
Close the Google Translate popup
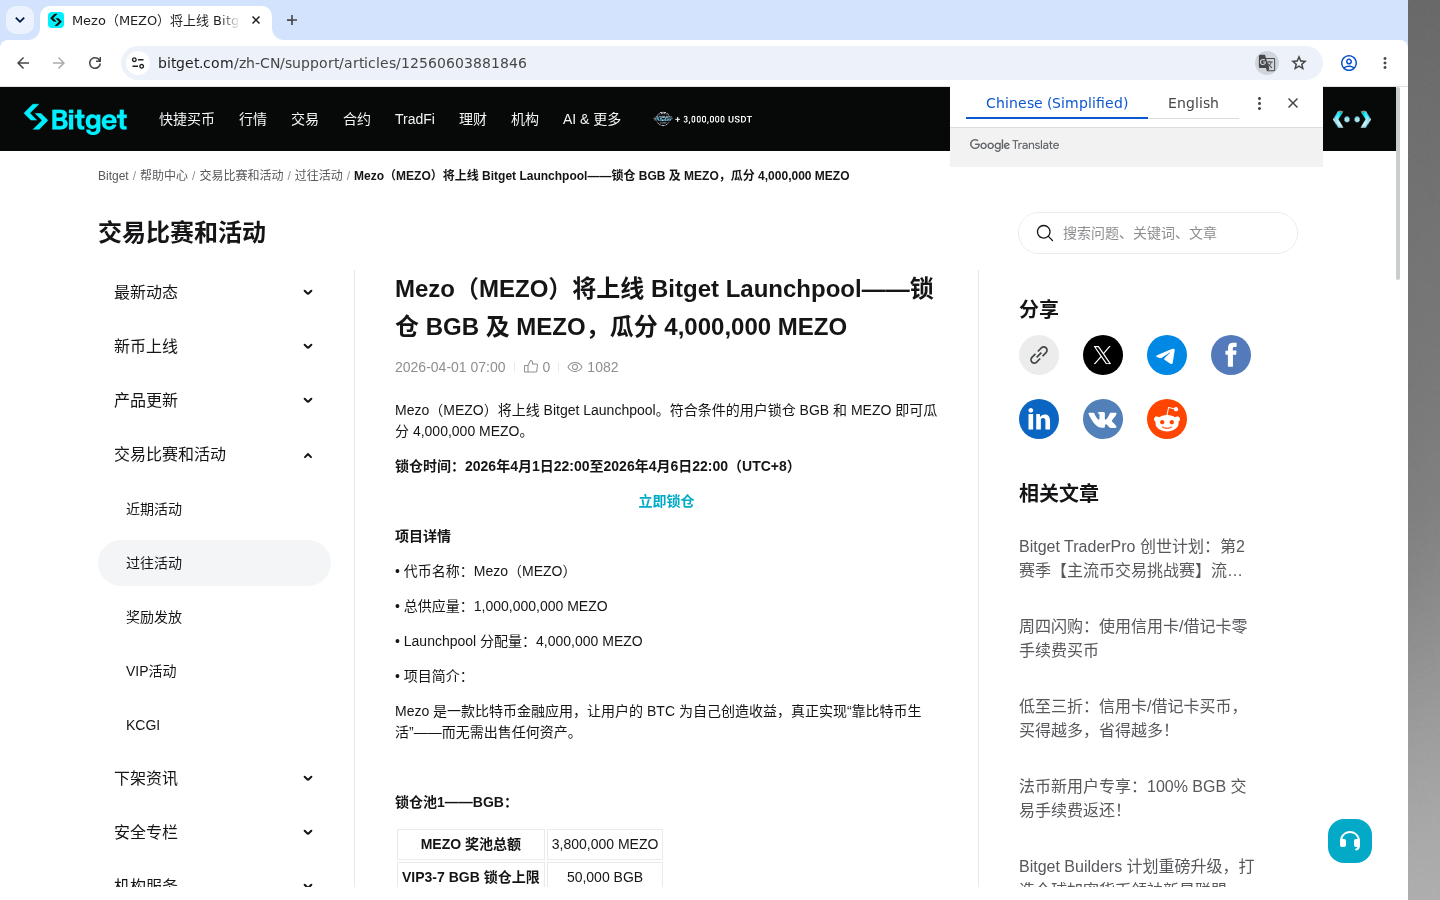tap(1293, 103)
